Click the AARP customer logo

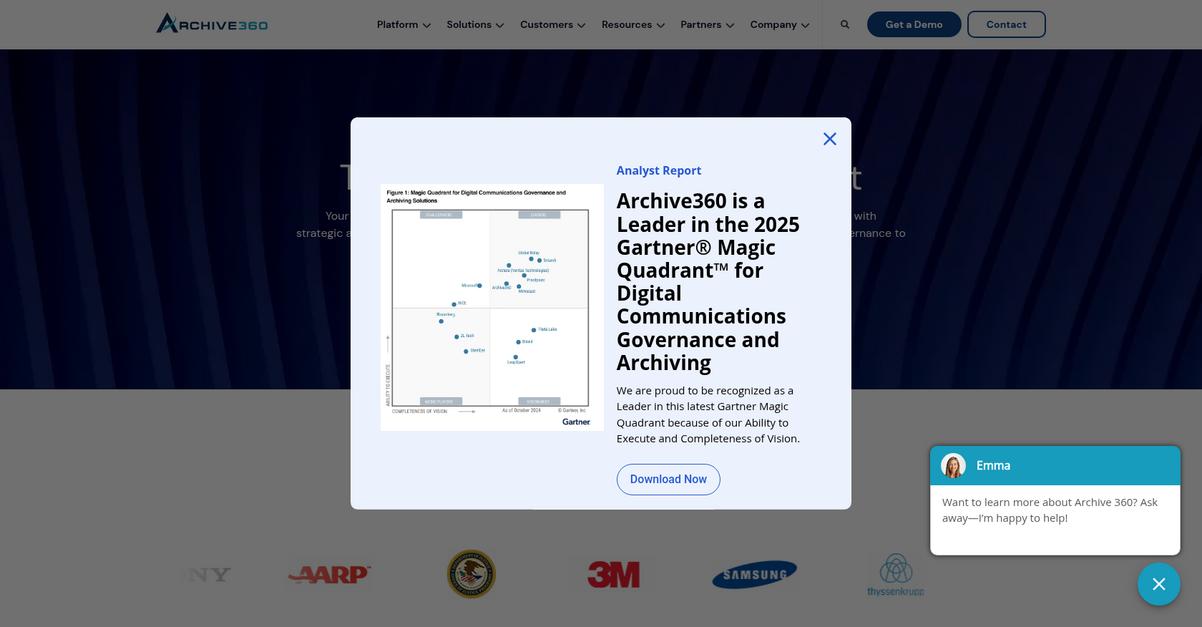pyautogui.click(x=330, y=574)
